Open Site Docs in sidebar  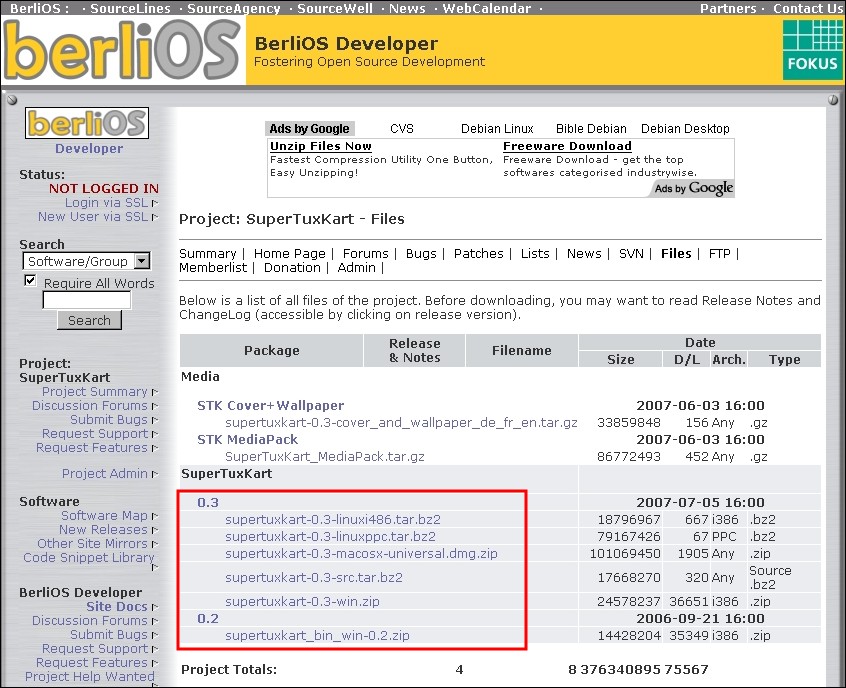tap(117, 607)
